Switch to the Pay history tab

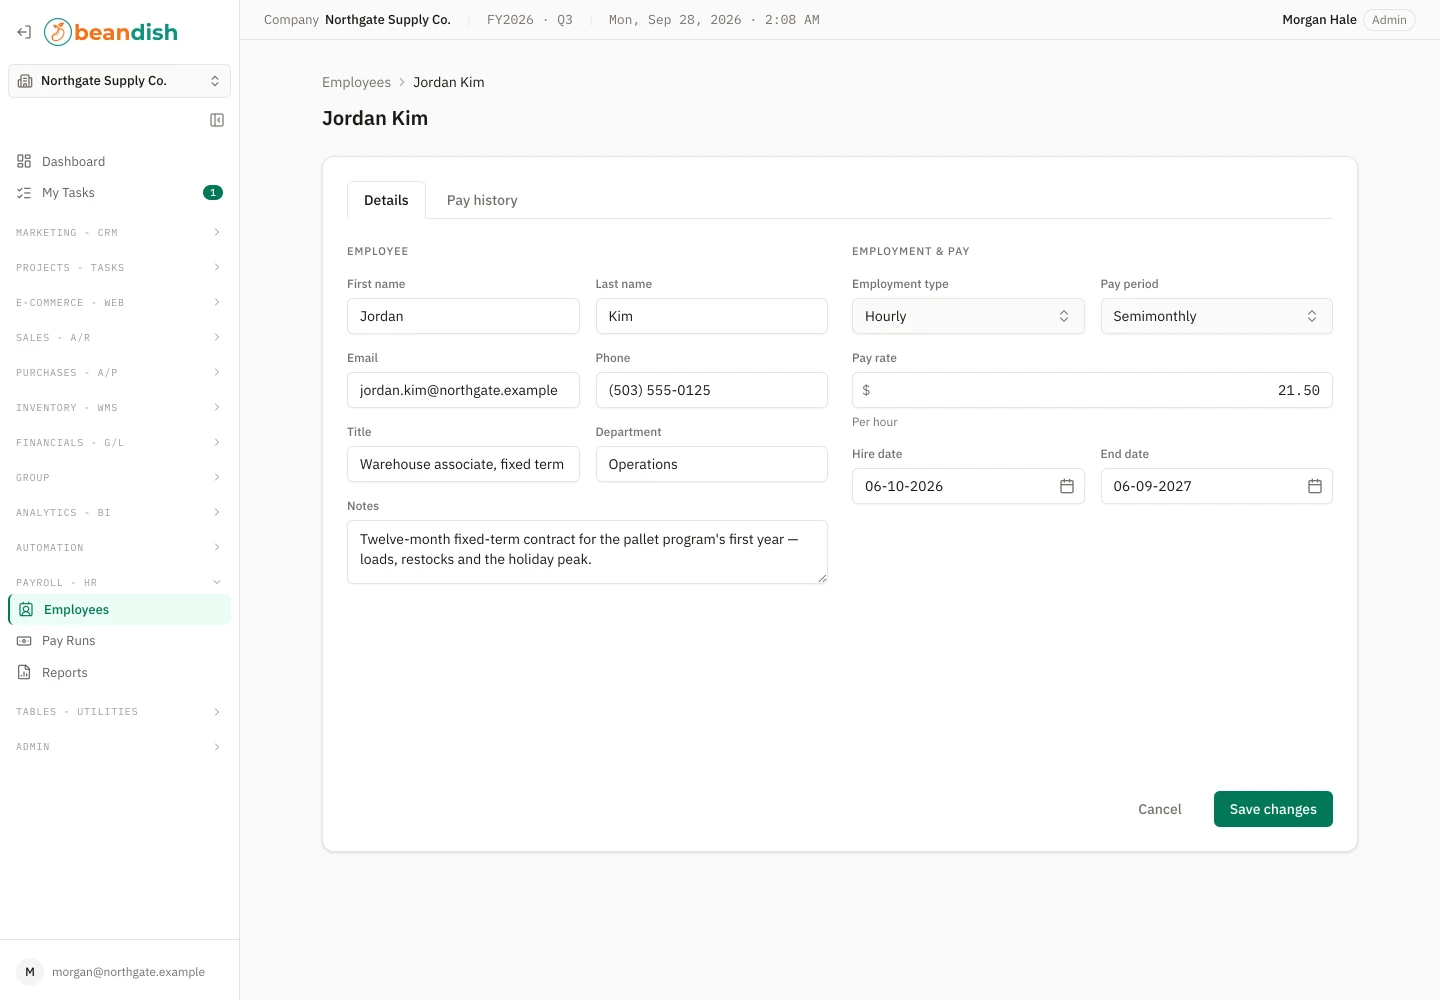pos(482,200)
